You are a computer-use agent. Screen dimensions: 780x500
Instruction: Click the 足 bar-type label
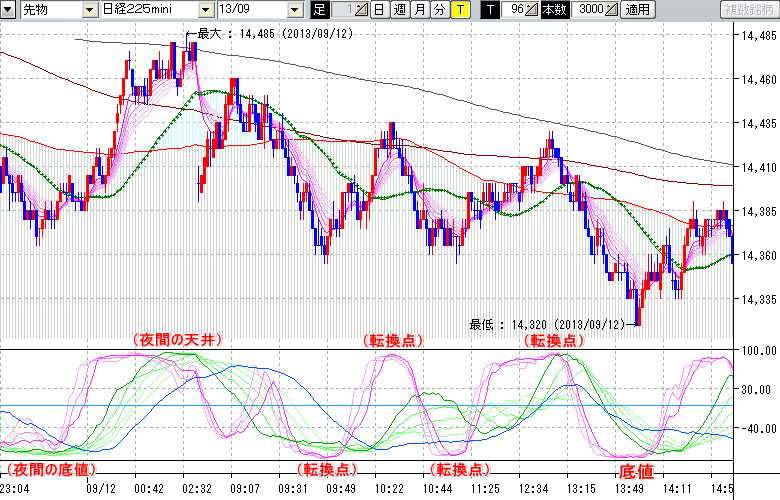point(319,10)
